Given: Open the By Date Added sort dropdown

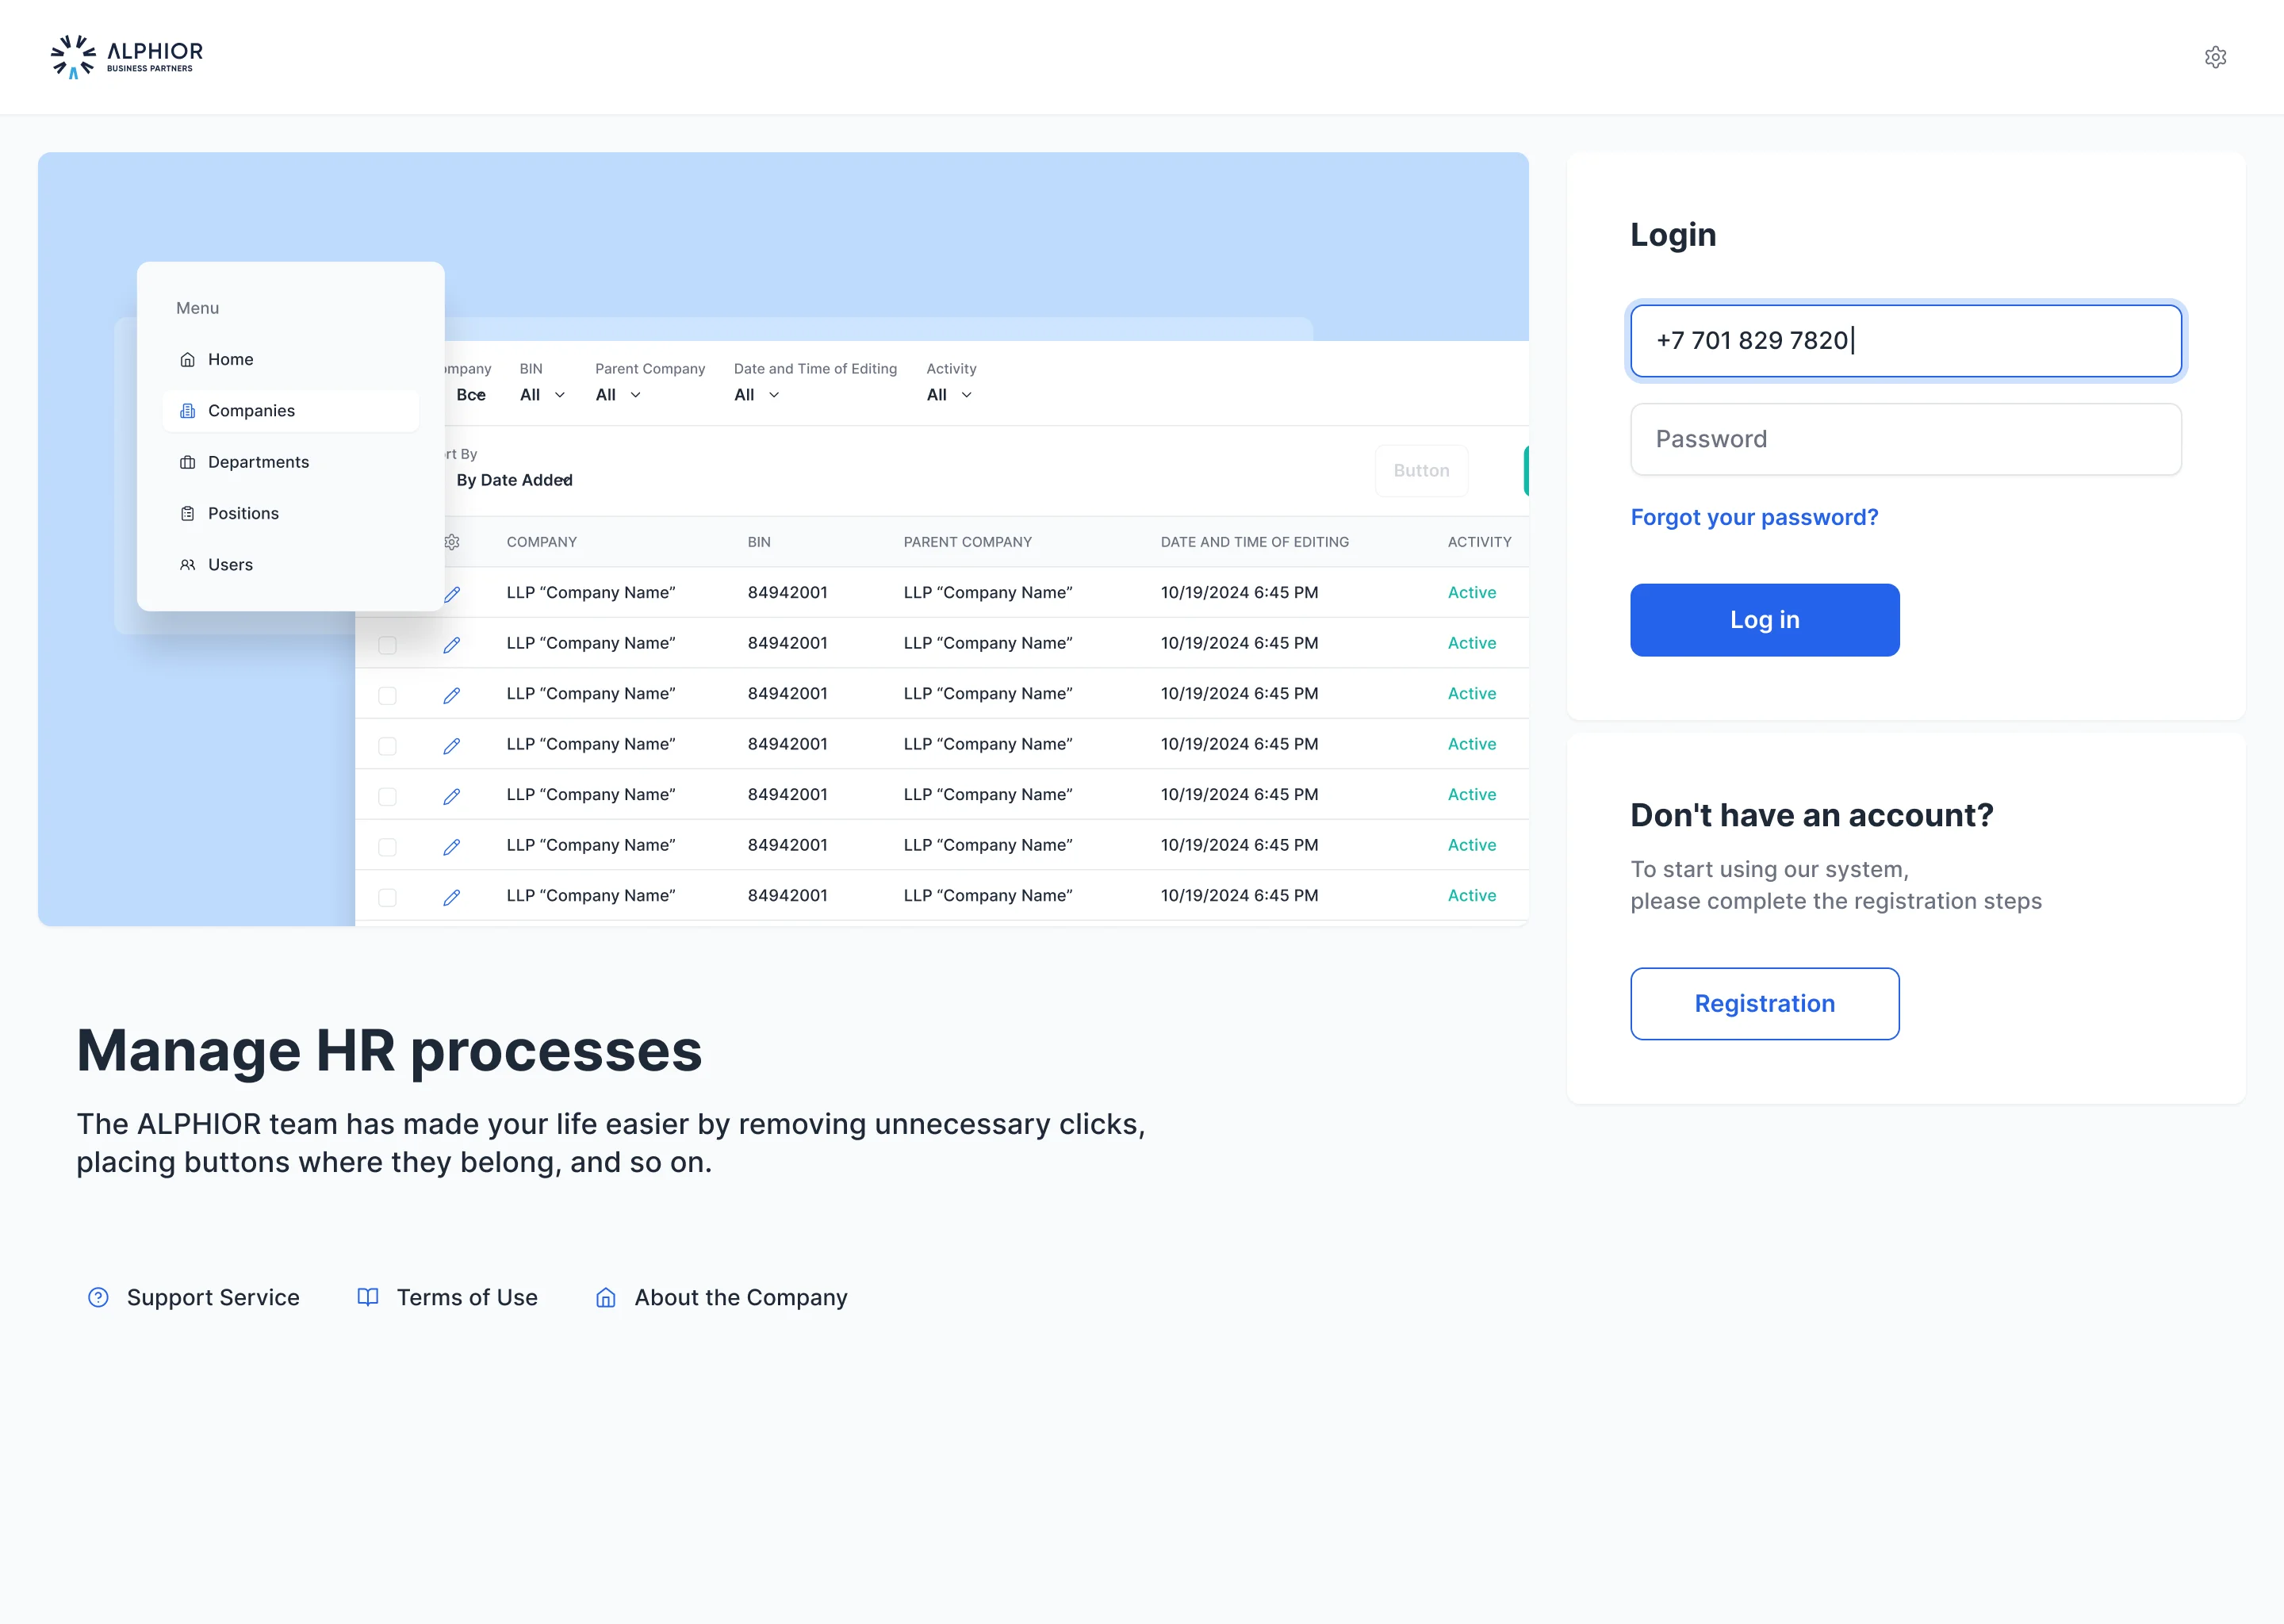Looking at the screenshot, I should point(514,480).
